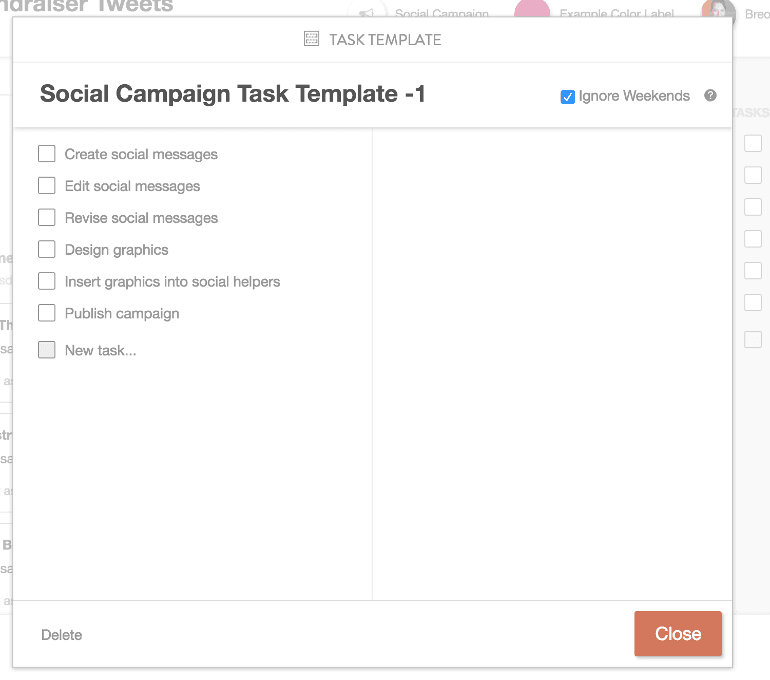
Task: Toggle the Ignore Weekends checkbox
Action: tap(568, 97)
